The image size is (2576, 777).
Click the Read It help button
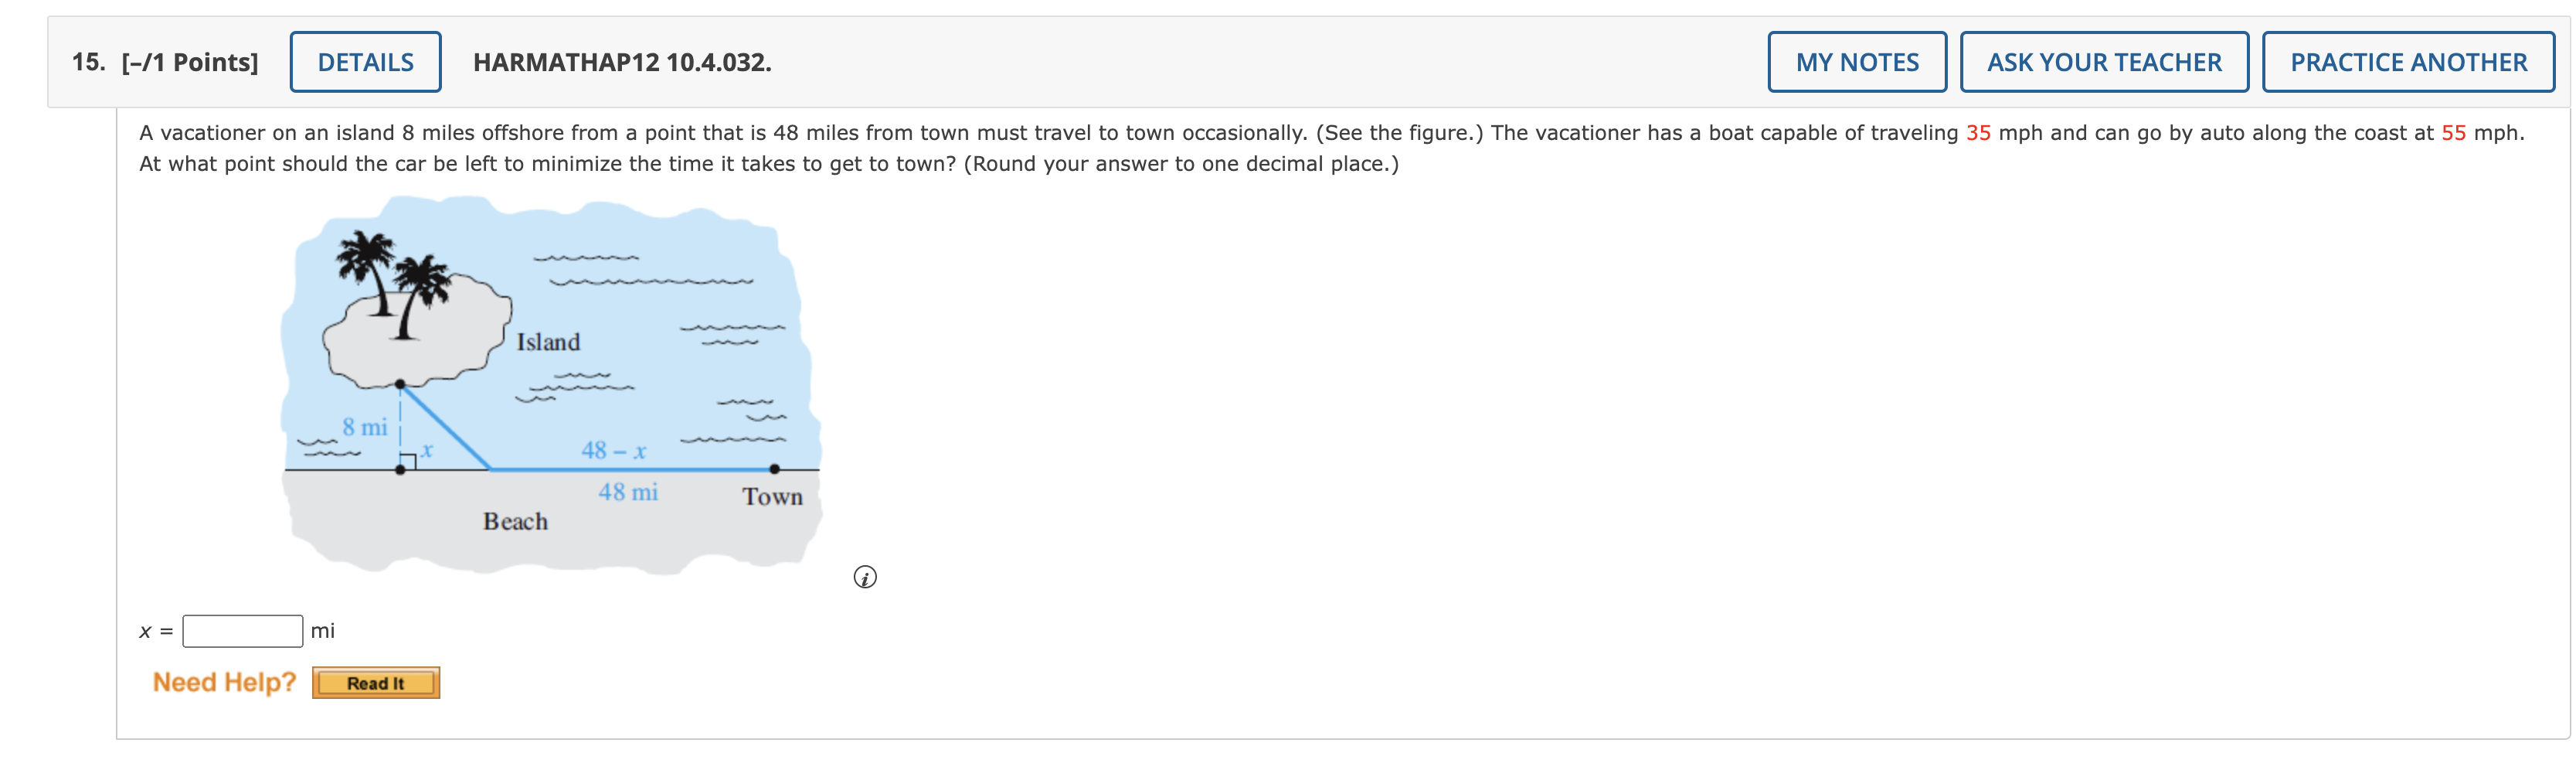tap(375, 683)
